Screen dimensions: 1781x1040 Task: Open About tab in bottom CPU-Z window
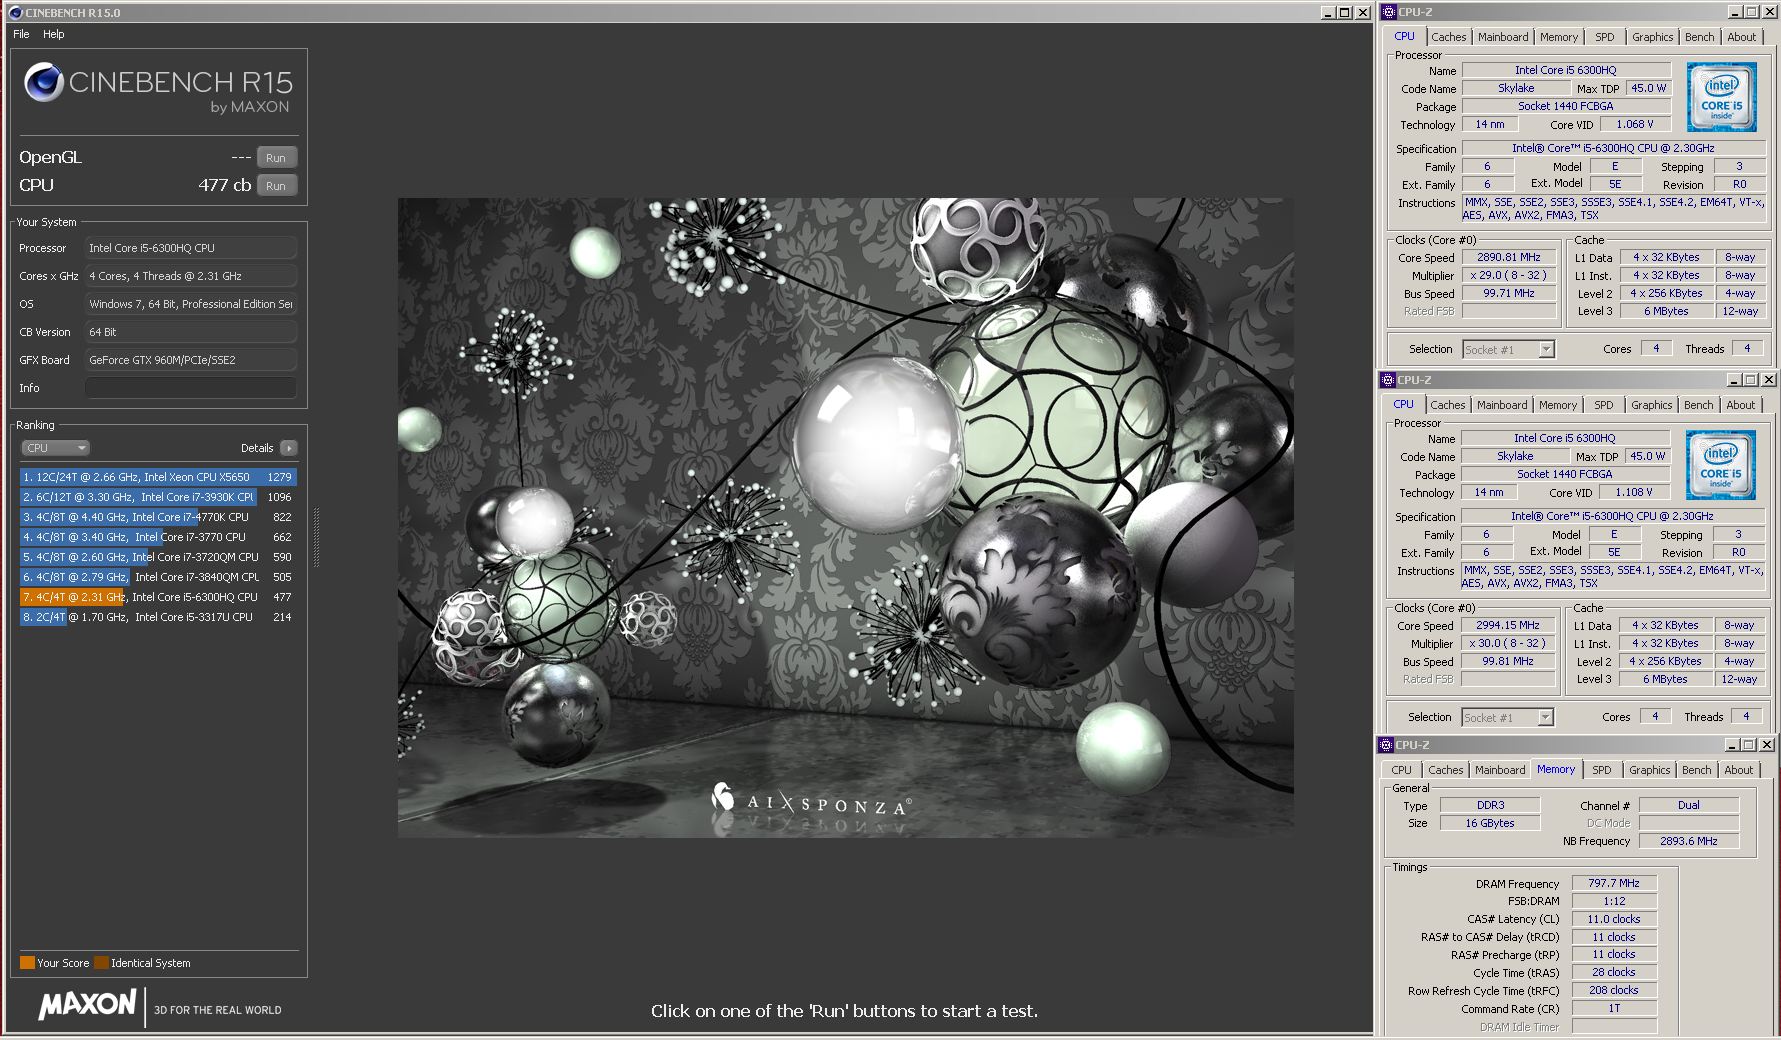[1738, 770]
